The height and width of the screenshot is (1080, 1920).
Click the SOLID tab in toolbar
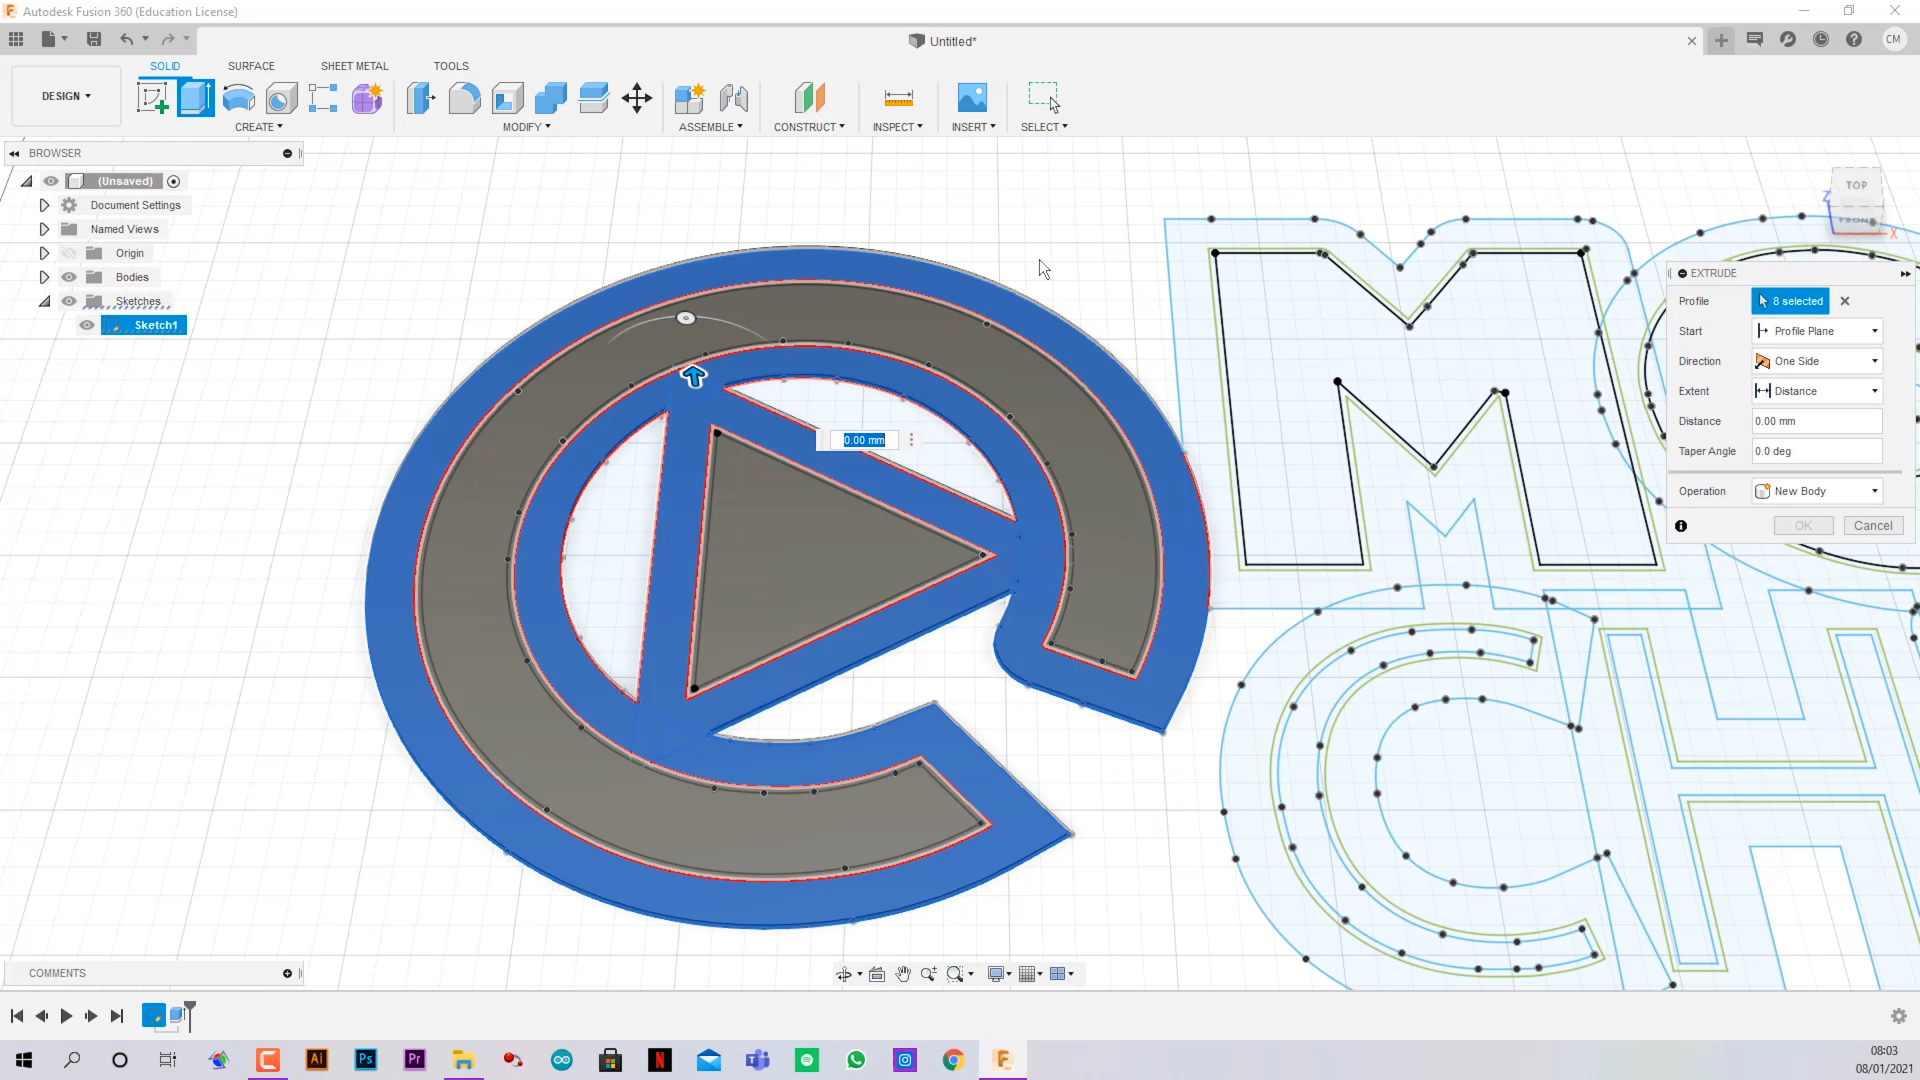tap(164, 65)
